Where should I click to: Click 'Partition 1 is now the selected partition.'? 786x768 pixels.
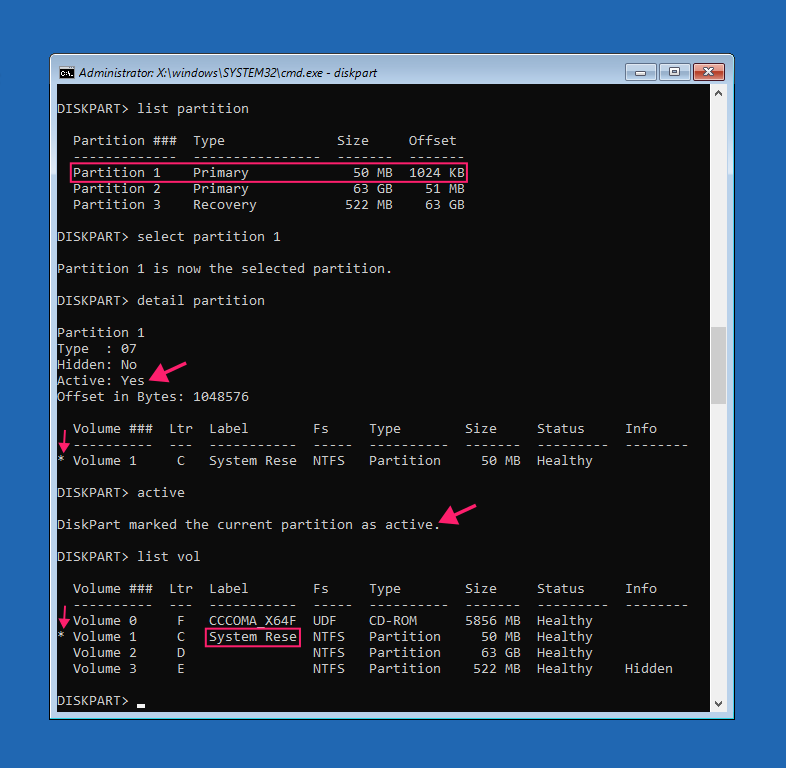coord(225,269)
